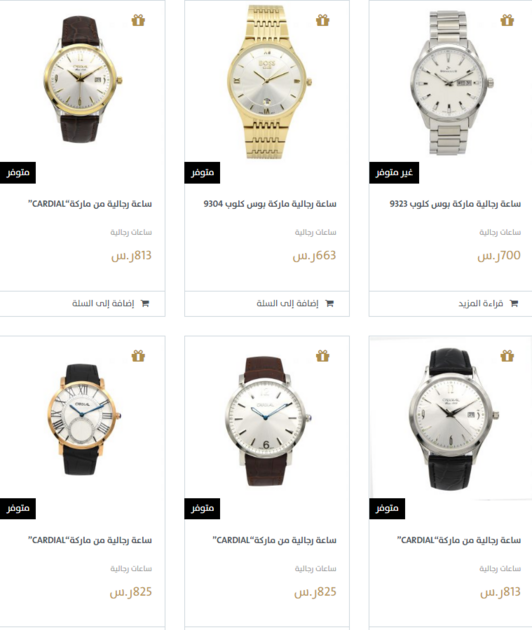Click the unavailable badge on 9323 watch
This screenshot has width=532, height=630.
click(394, 173)
